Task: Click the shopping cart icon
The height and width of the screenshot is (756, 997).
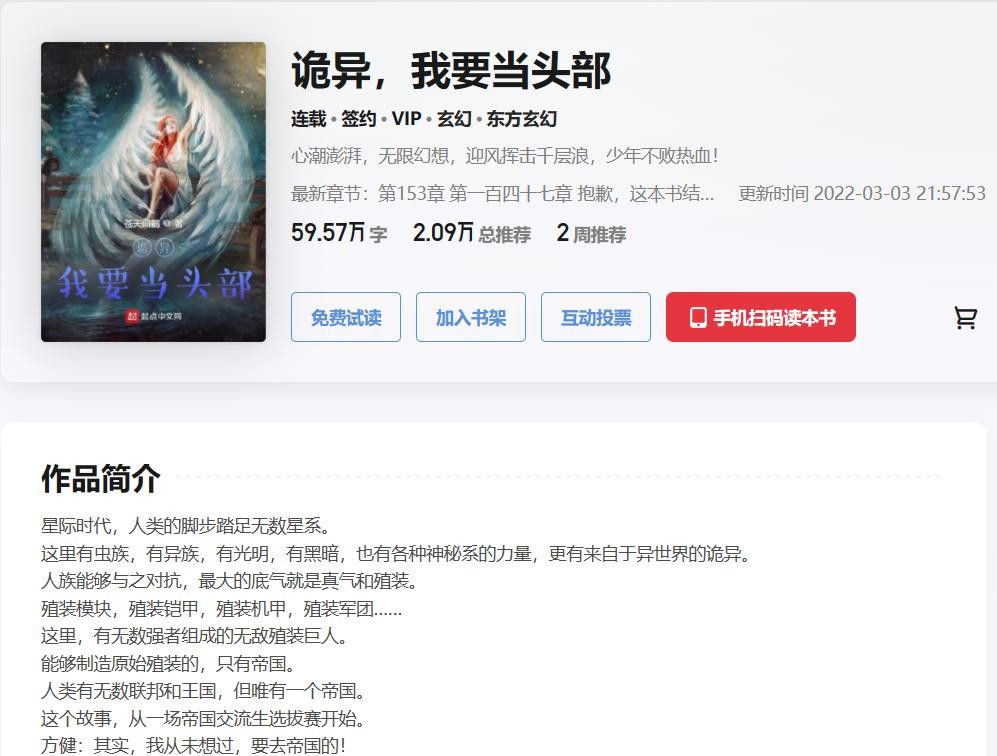Action: 965,317
